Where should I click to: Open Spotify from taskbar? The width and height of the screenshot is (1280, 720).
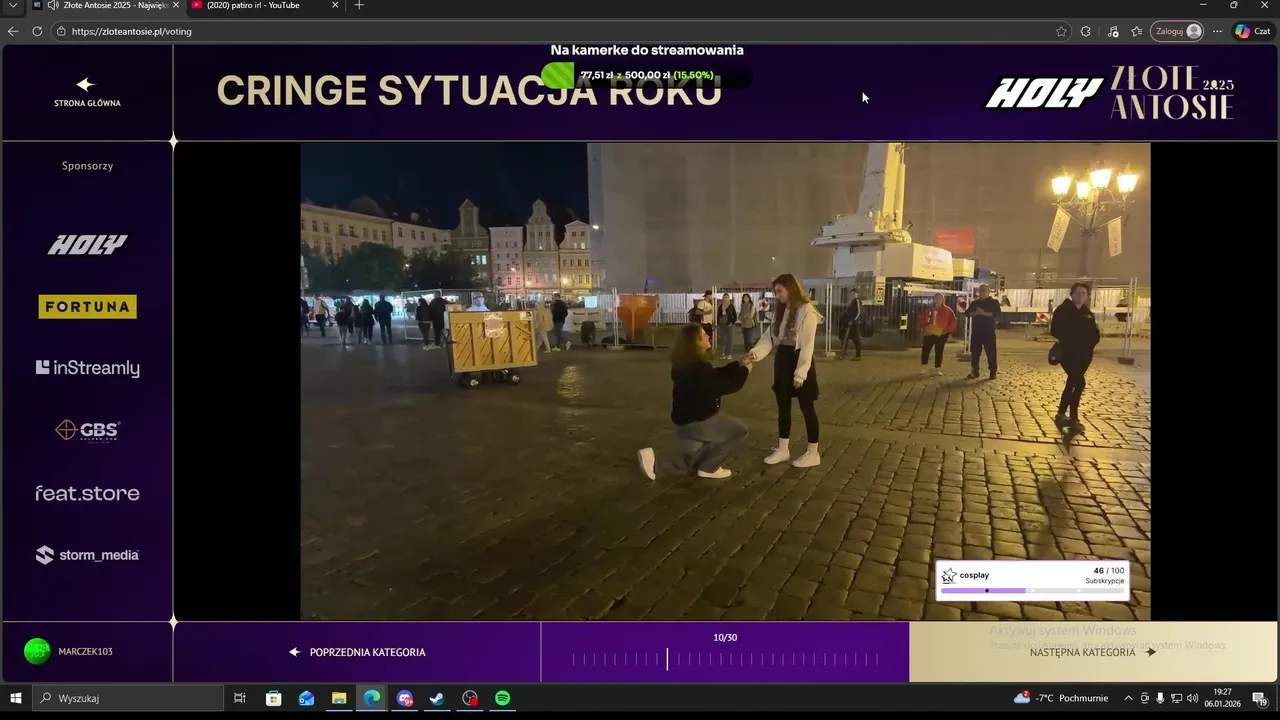(503, 698)
